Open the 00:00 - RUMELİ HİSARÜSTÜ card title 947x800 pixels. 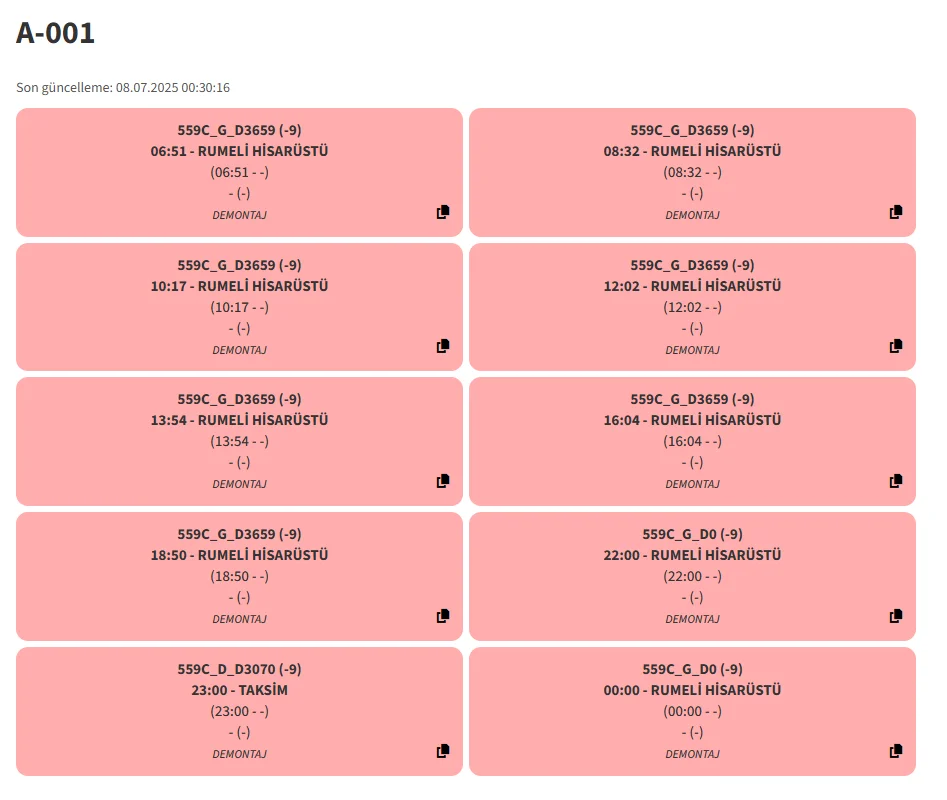tap(692, 690)
